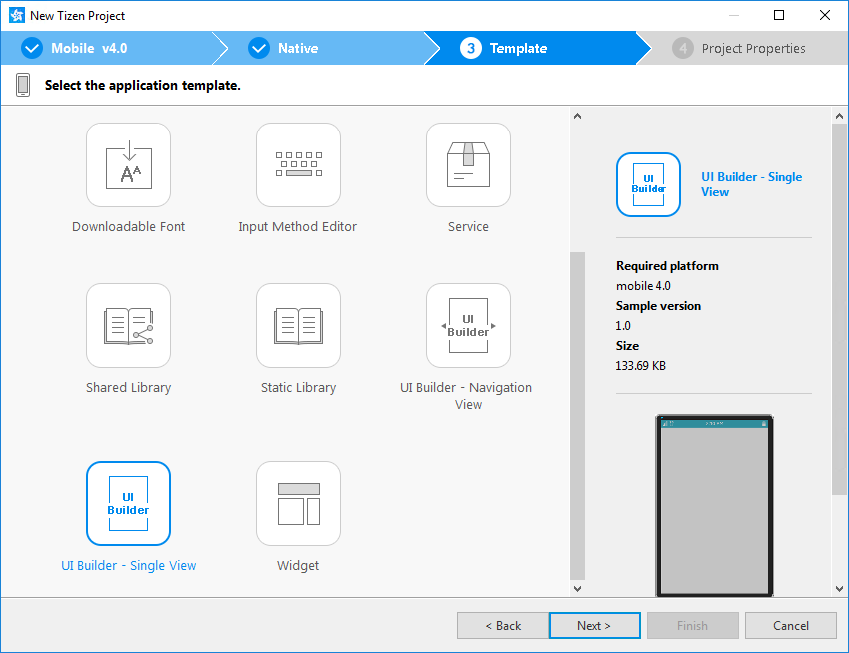Choose the Service application template
849x653 pixels.
pos(467,165)
